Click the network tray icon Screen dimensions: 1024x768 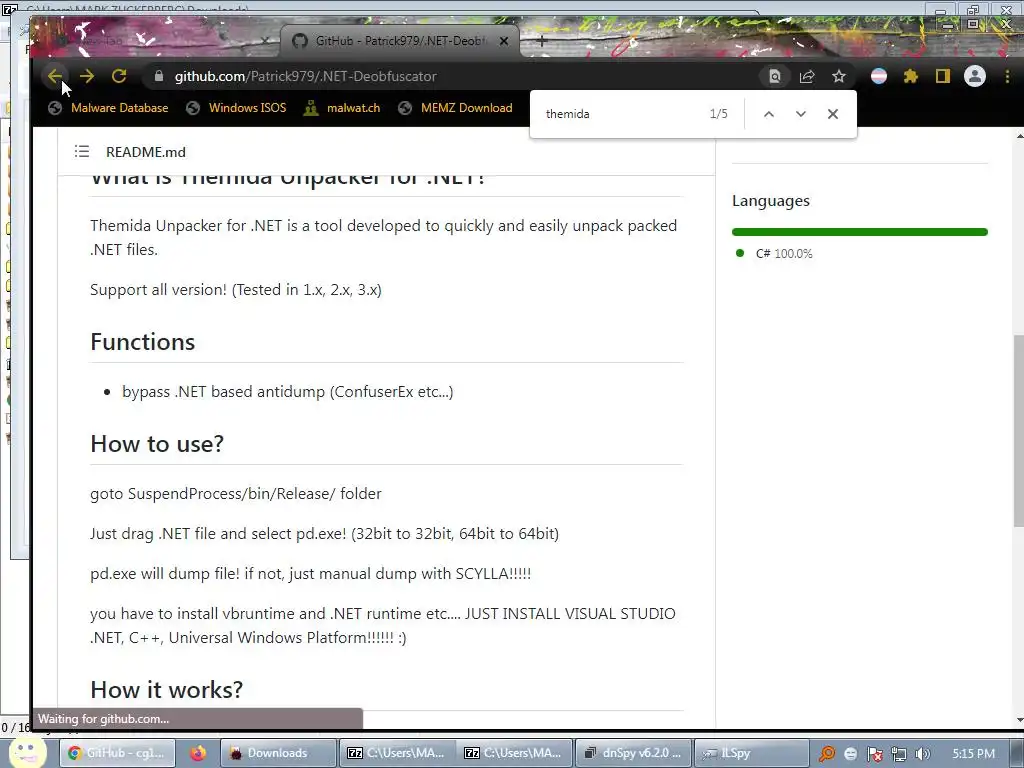899,754
